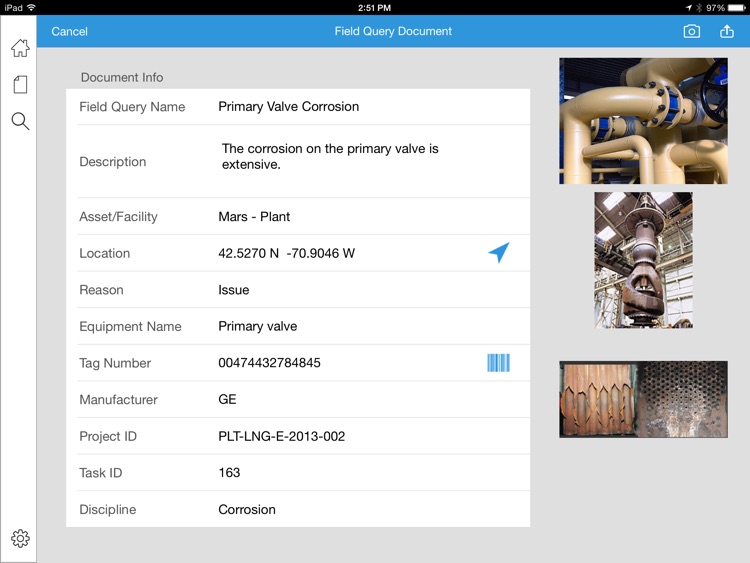
Task: Change the Discipline value Corrosion
Action: point(247,509)
